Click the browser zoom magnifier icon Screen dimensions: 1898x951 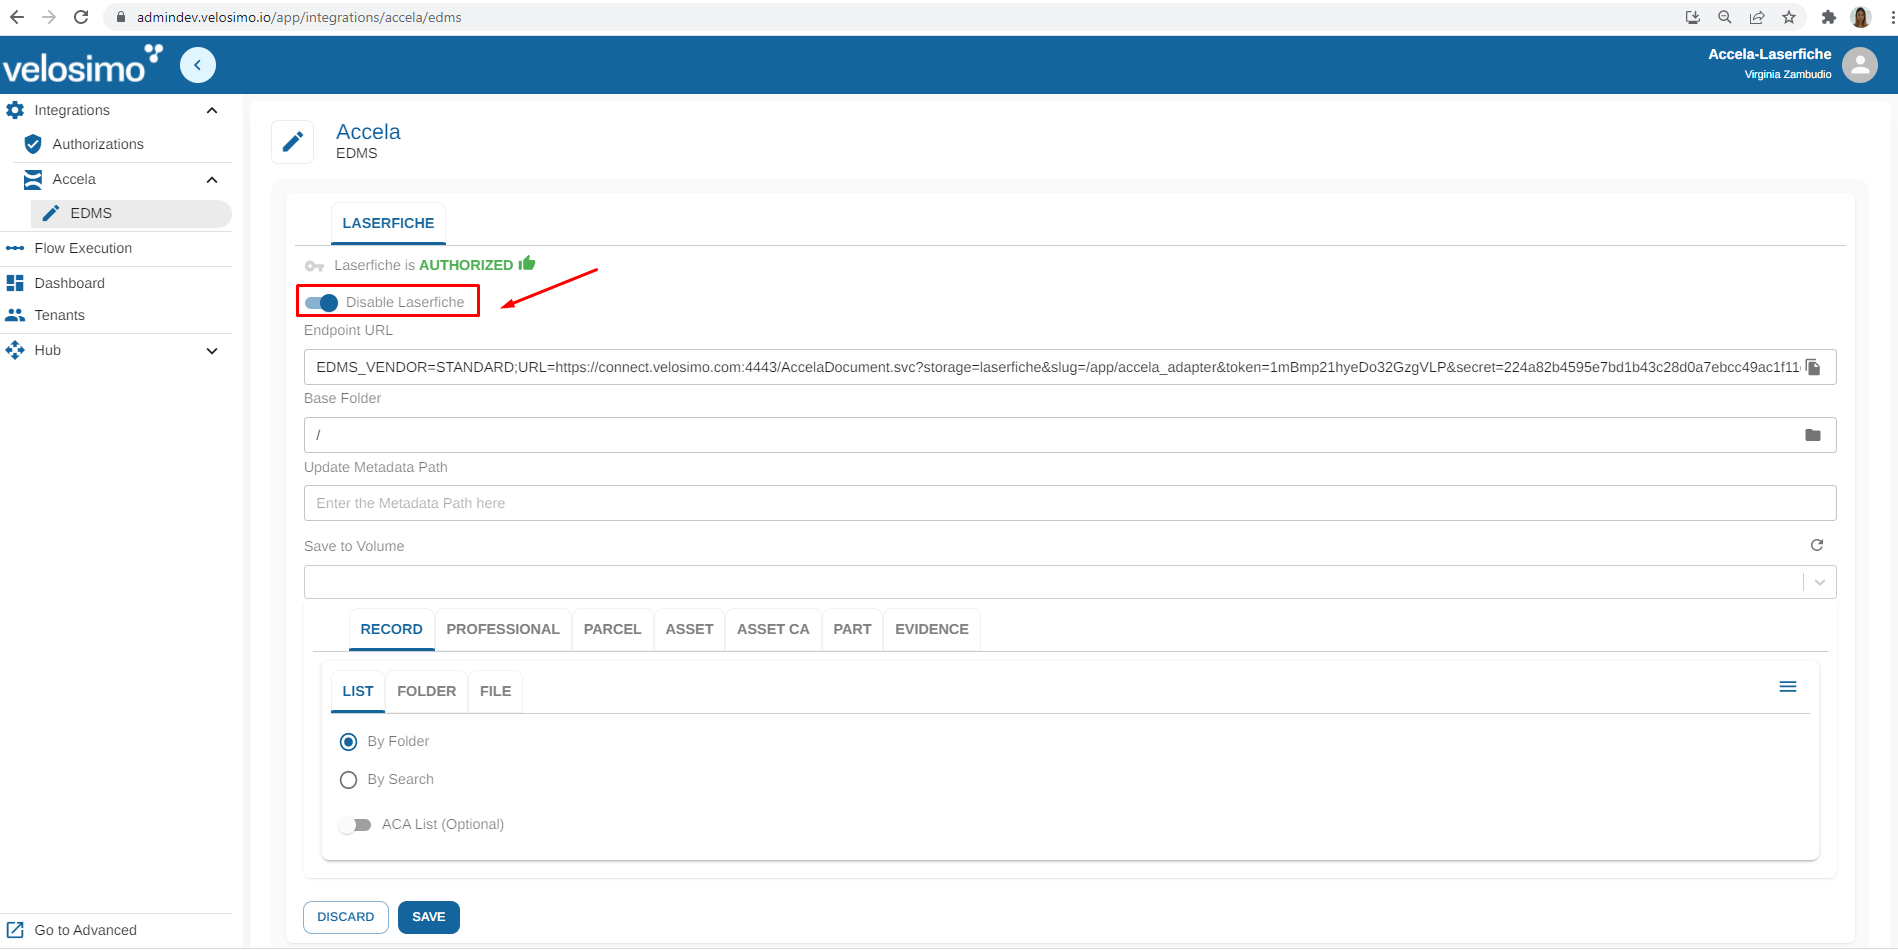1725,17
